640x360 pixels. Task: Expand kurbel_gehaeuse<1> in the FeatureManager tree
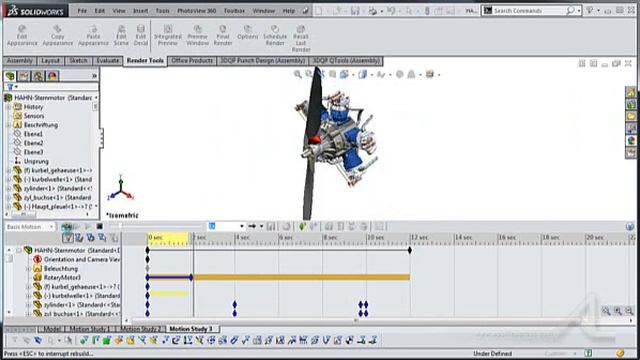(x=9, y=170)
